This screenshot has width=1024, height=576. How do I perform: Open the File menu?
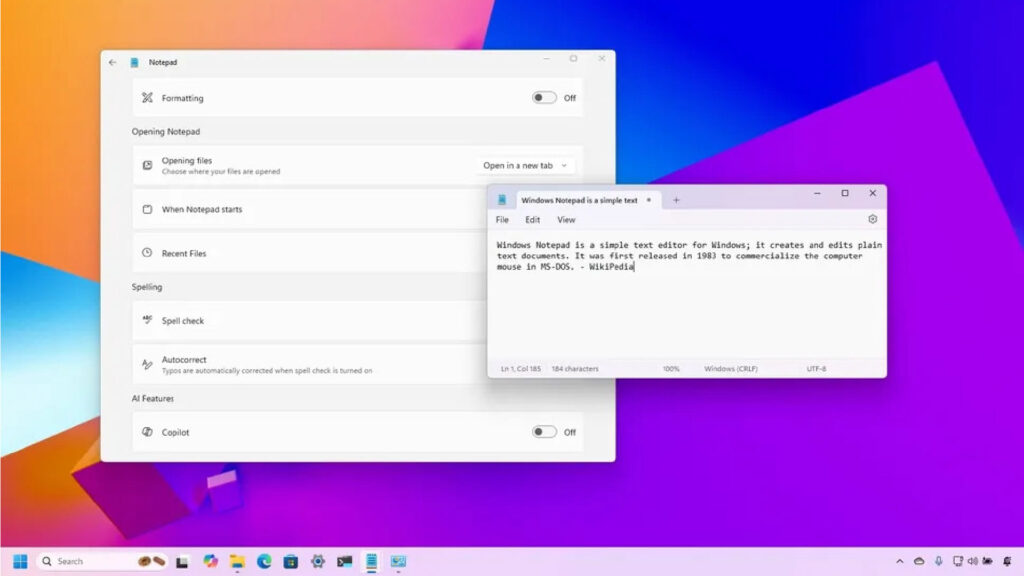502,220
